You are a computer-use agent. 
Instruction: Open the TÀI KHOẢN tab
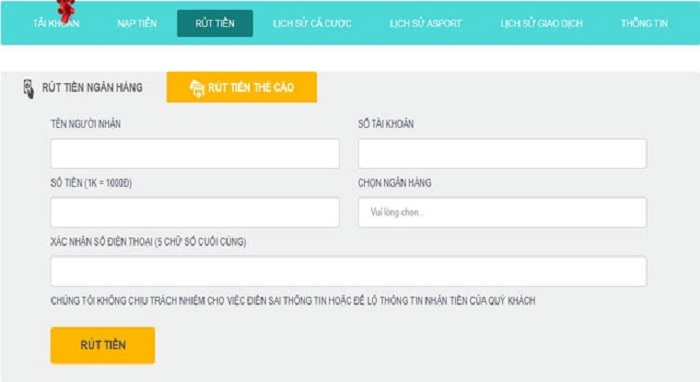pyautogui.click(x=56, y=23)
